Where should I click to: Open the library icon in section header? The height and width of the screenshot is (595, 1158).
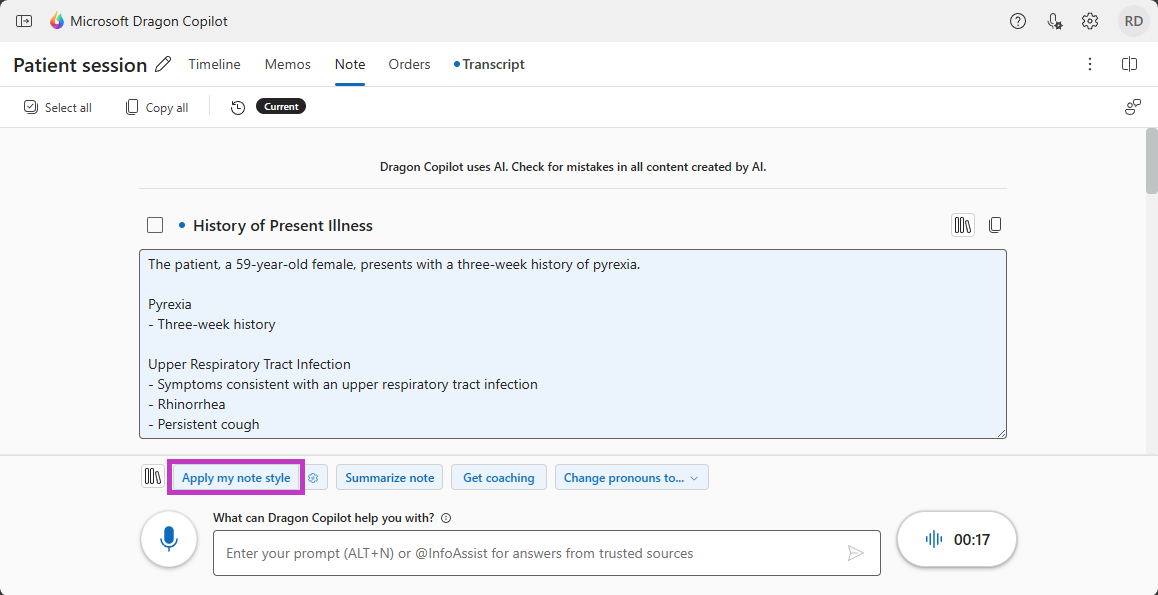pos(962,225)
